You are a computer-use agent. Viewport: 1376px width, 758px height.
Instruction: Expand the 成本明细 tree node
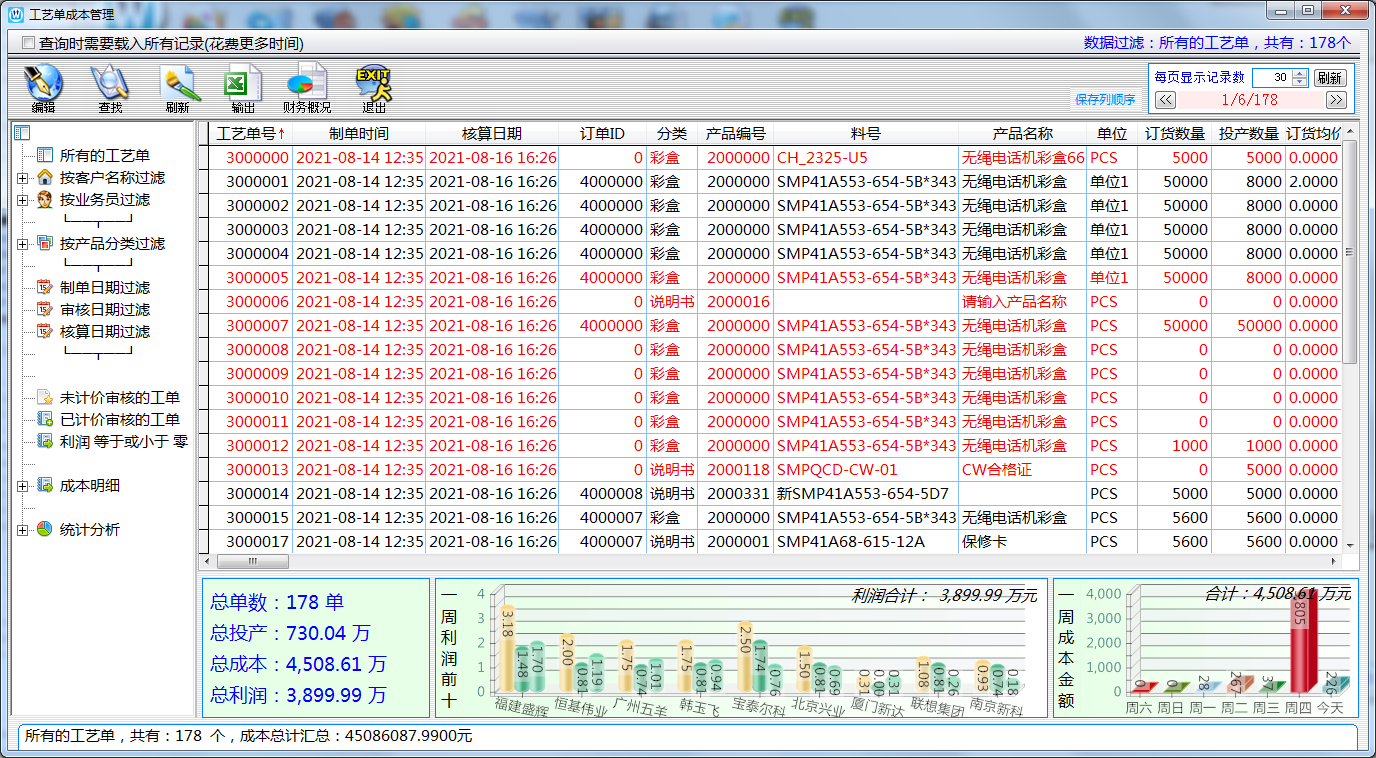click(22, 486)
